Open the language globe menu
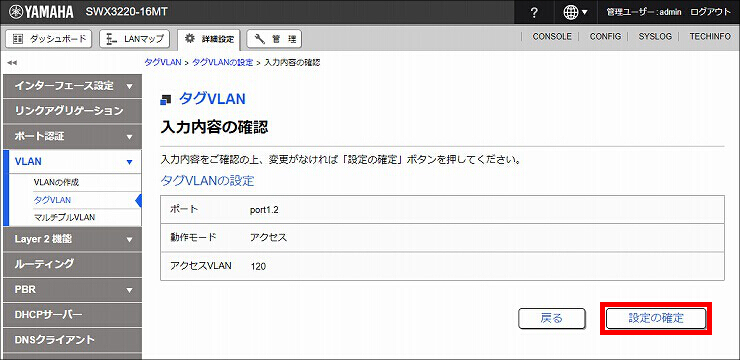 click(x=576, y=12)
